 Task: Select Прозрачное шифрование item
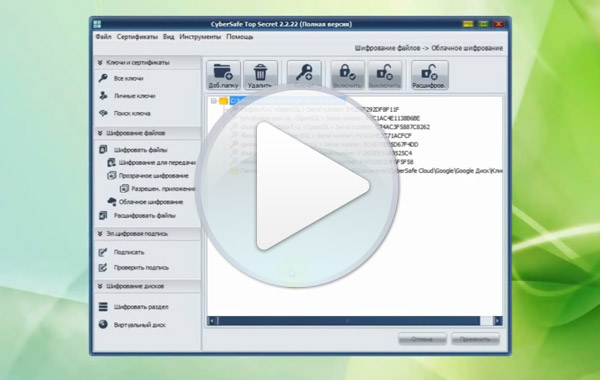click(148, 176)
